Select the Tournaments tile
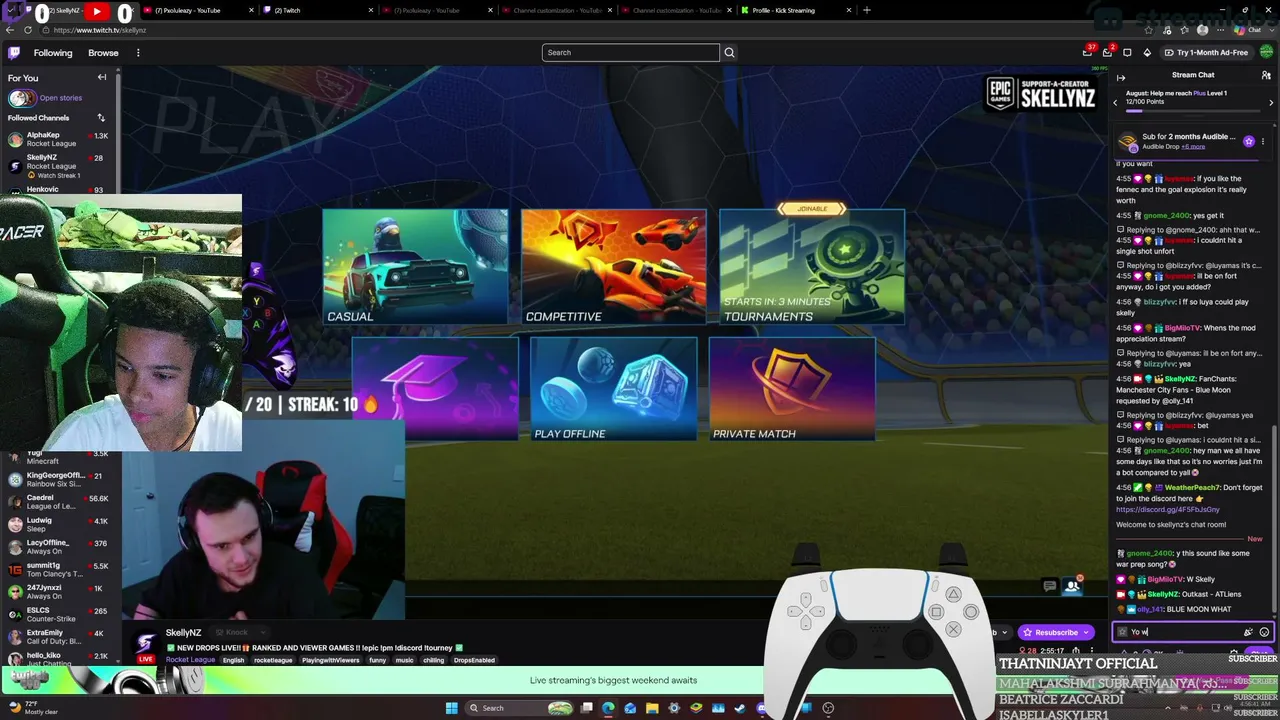 point(812,266)
